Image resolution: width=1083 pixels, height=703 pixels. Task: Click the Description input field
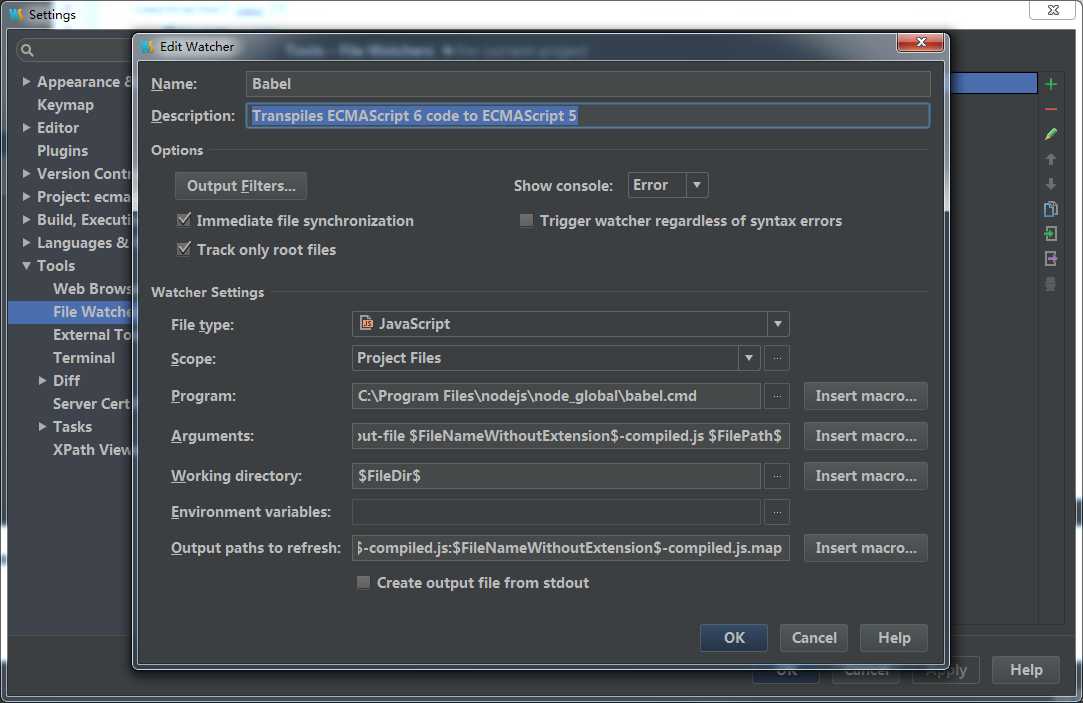[588, 115]
